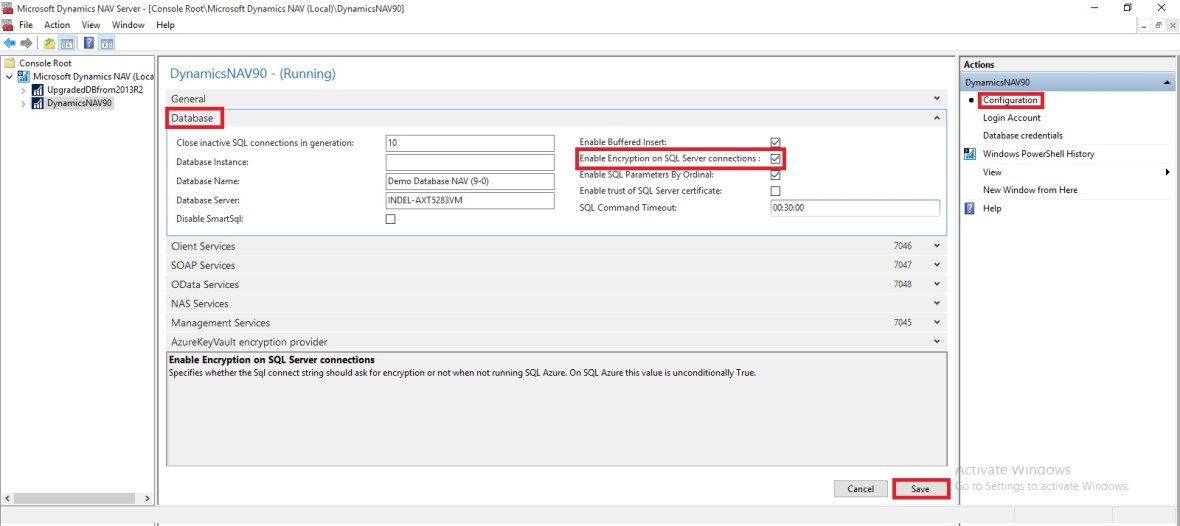1180x526 pixels.
Task: Click the Console Root folder icon
Action: point(10,63)
